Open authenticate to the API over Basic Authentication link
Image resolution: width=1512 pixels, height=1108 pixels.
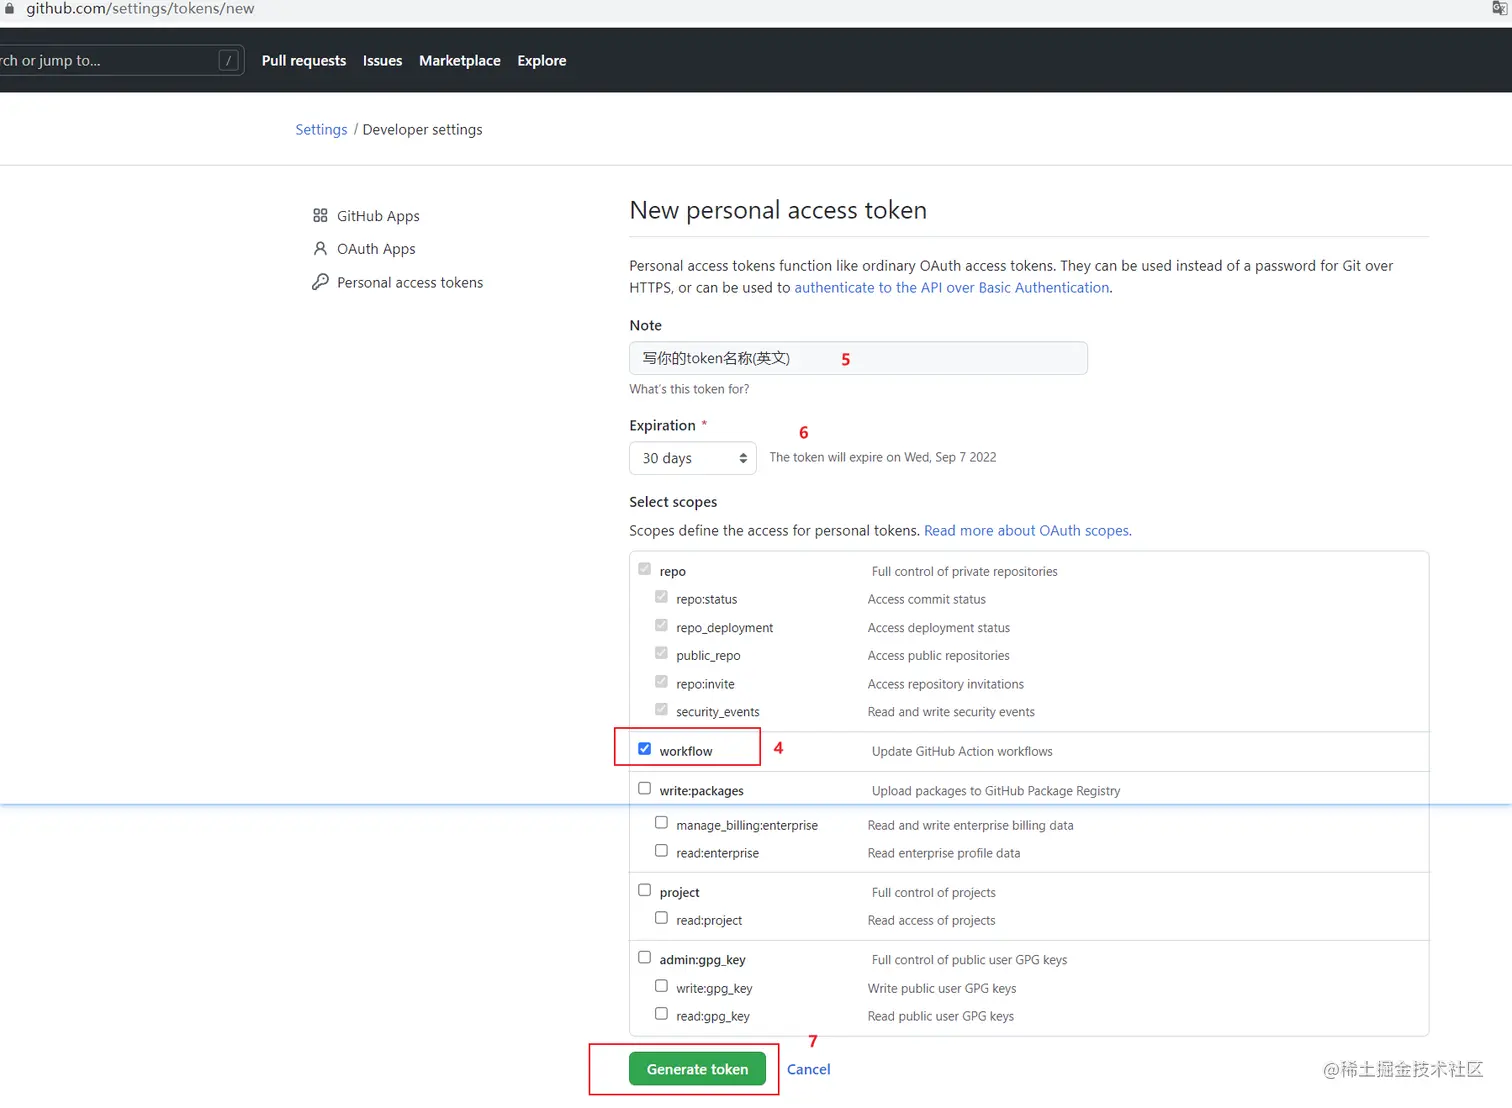(952, 288)
